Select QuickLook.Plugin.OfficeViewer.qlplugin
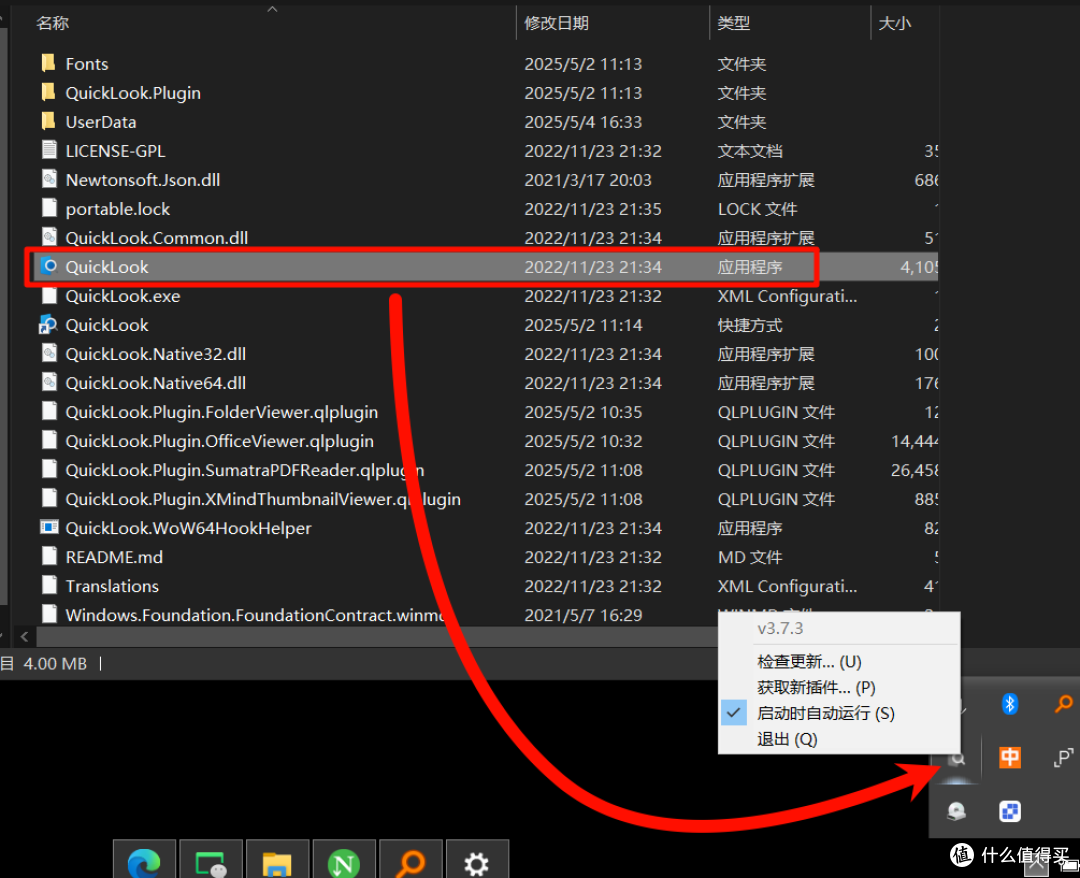This screenshot has height=878, width=1080. click(x=220, y=441)
